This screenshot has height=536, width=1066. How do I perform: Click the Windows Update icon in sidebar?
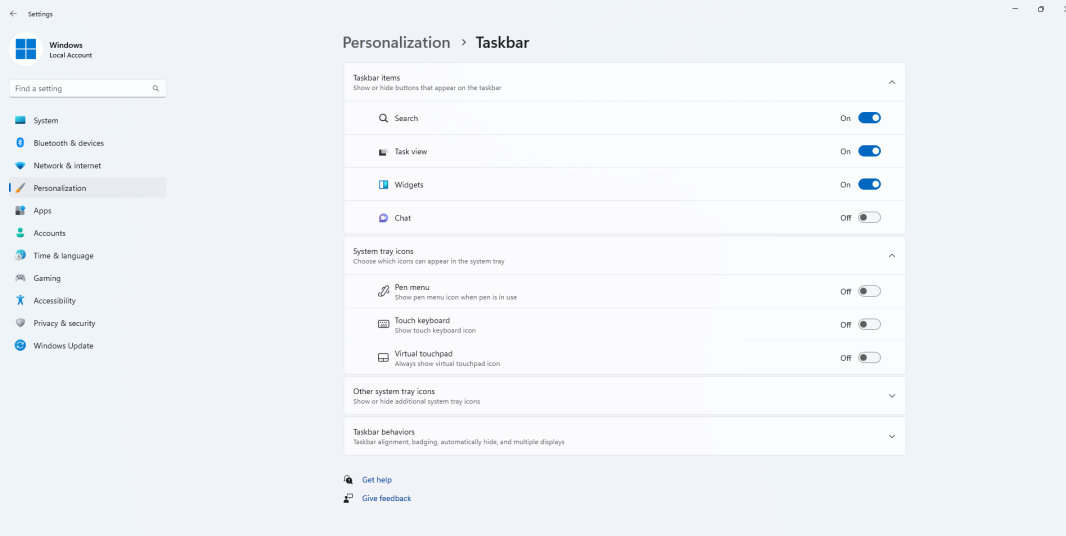pos(20,346)
